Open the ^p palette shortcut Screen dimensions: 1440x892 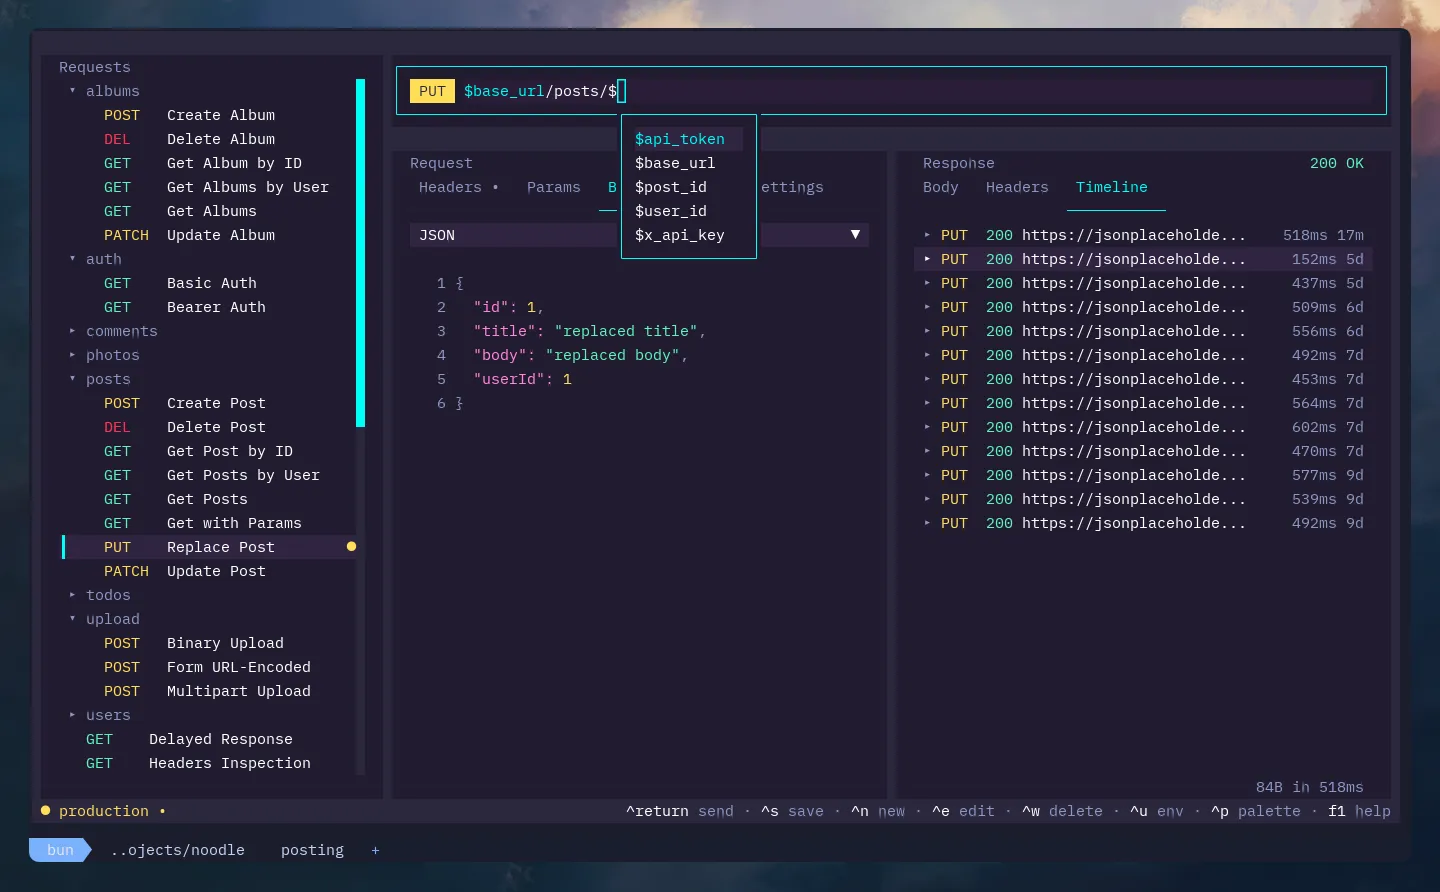(1256, 811)
